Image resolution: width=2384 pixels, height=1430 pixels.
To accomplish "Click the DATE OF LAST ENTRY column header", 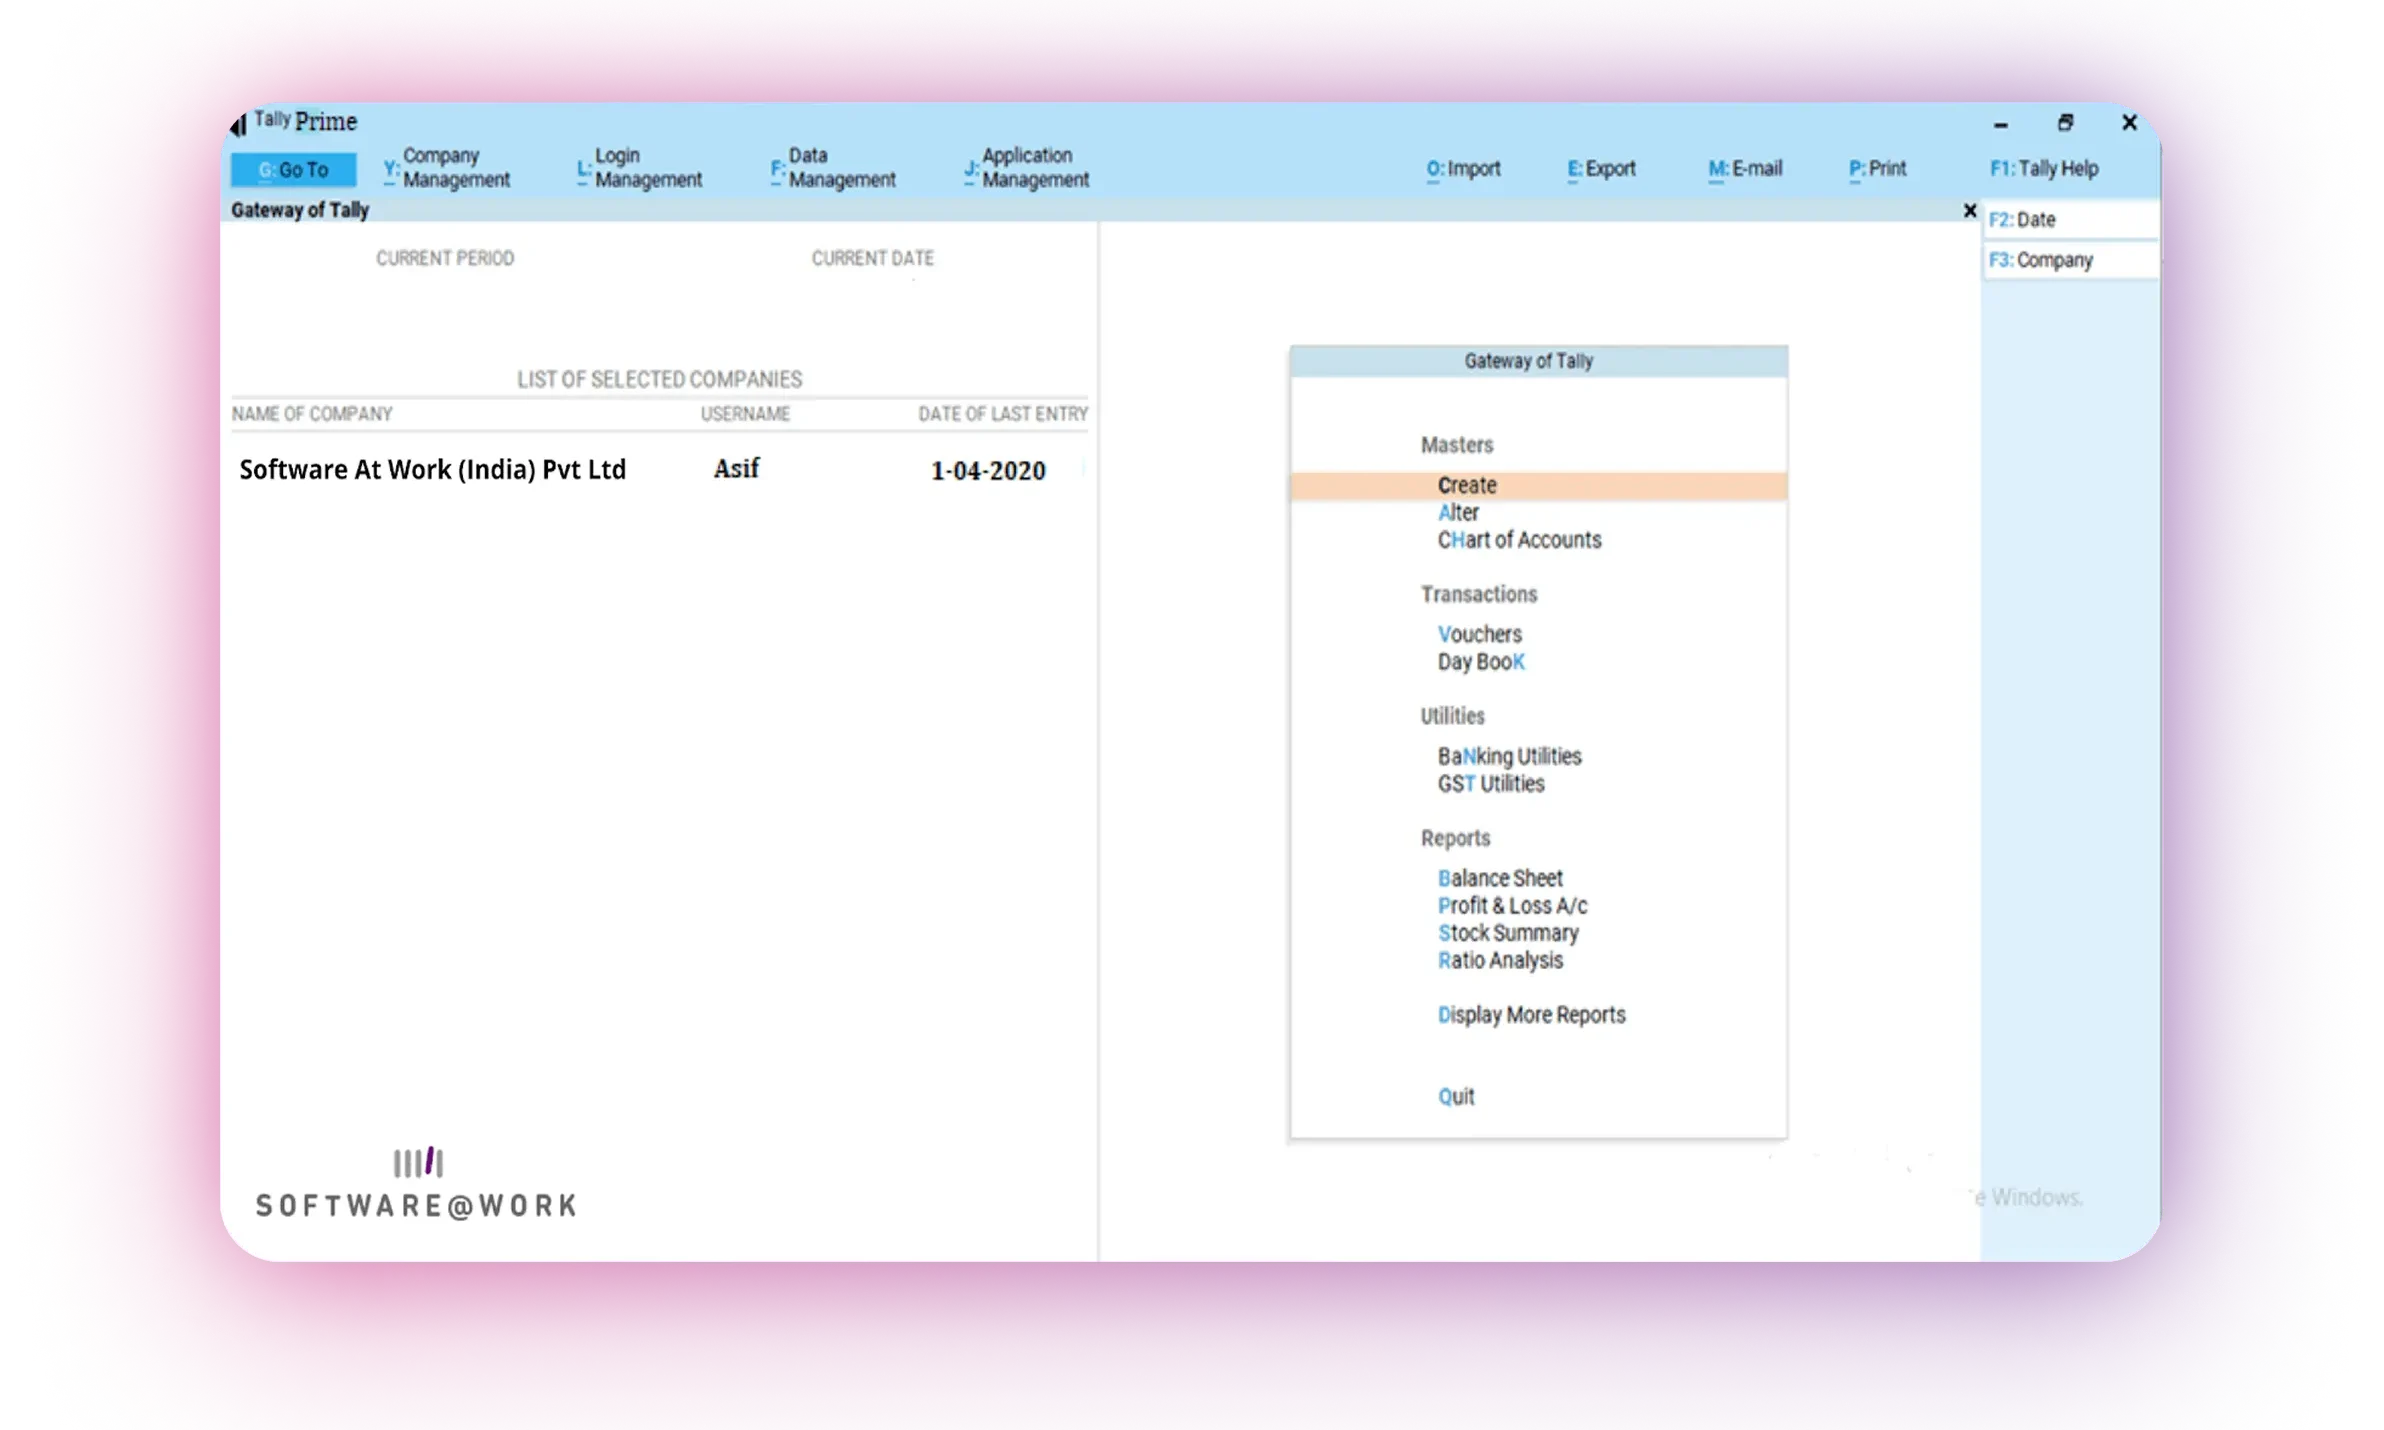I will coord(1003,414).
